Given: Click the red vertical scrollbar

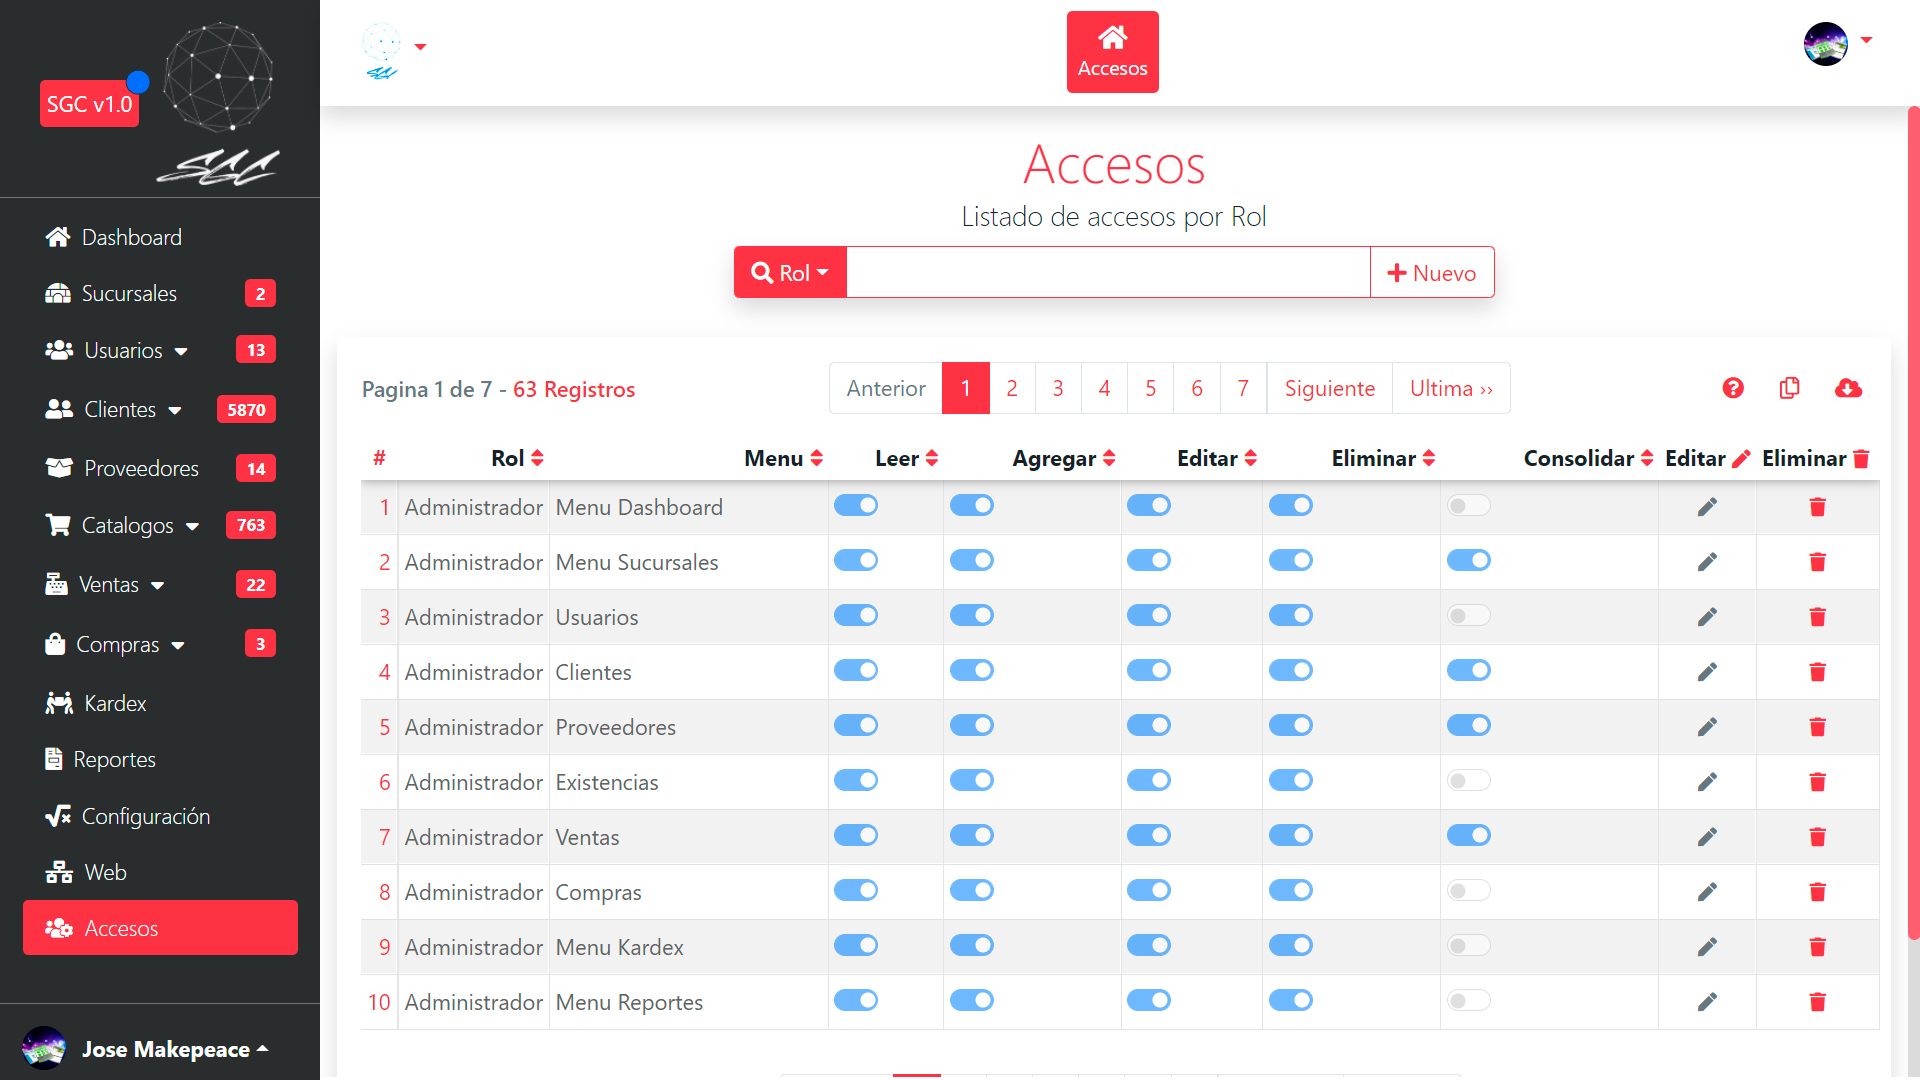Looking at the screenshot, I should tap(1913, 520).
